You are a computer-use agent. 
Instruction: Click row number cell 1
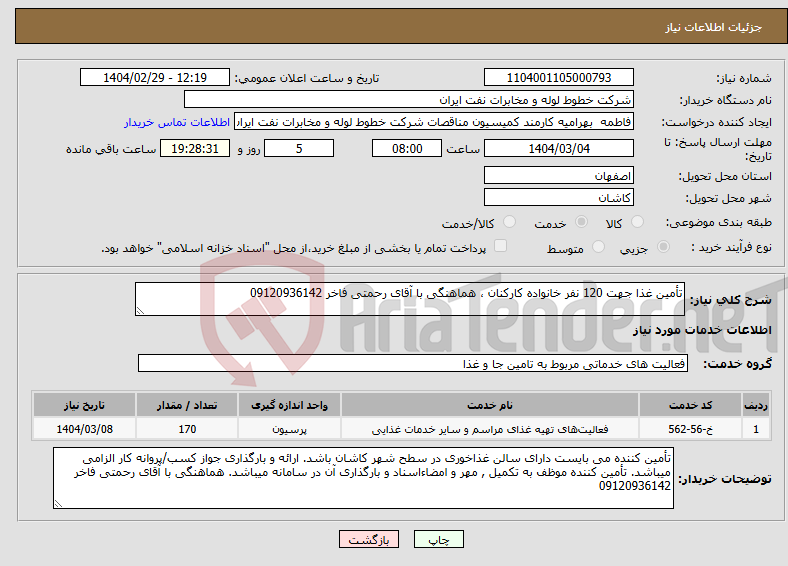[x=756, y=429]
